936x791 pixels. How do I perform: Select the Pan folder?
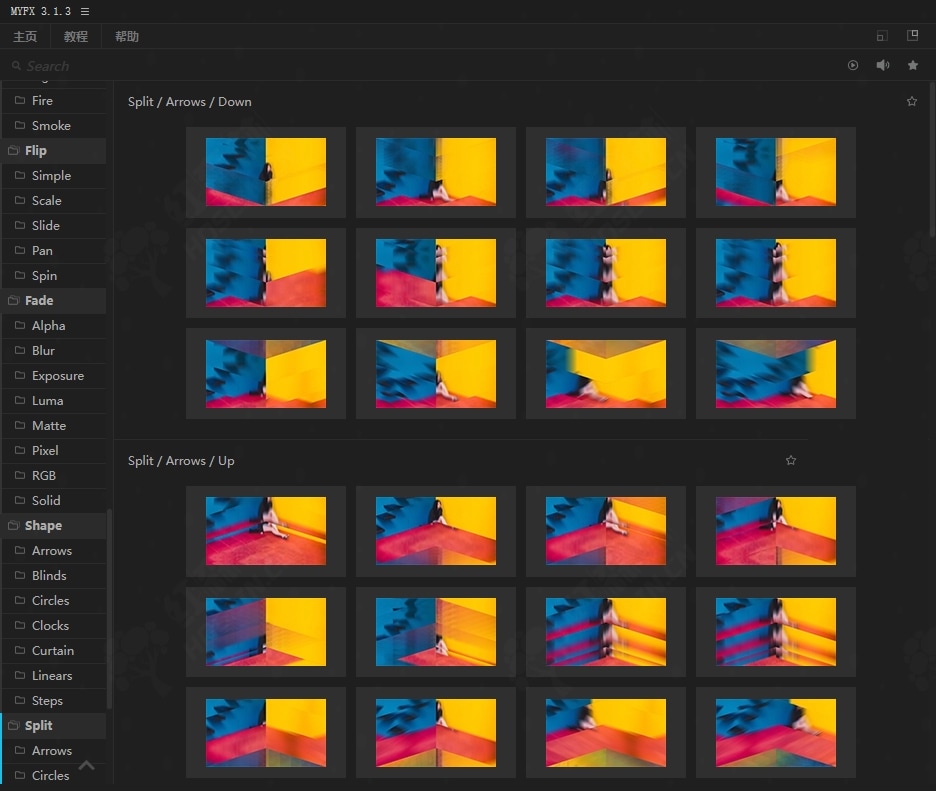[54, 251]
